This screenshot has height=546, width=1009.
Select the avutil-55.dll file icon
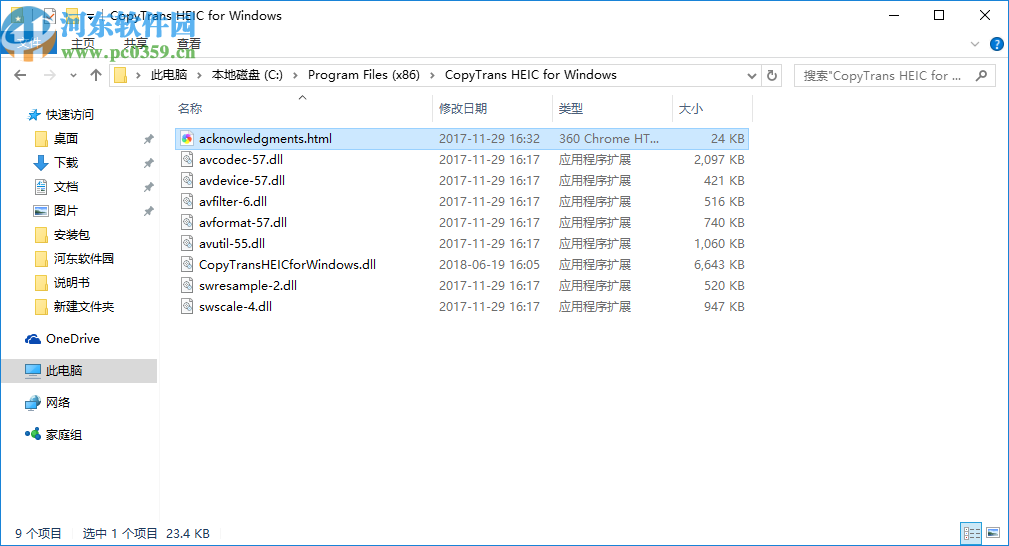(x=187, y=243)
